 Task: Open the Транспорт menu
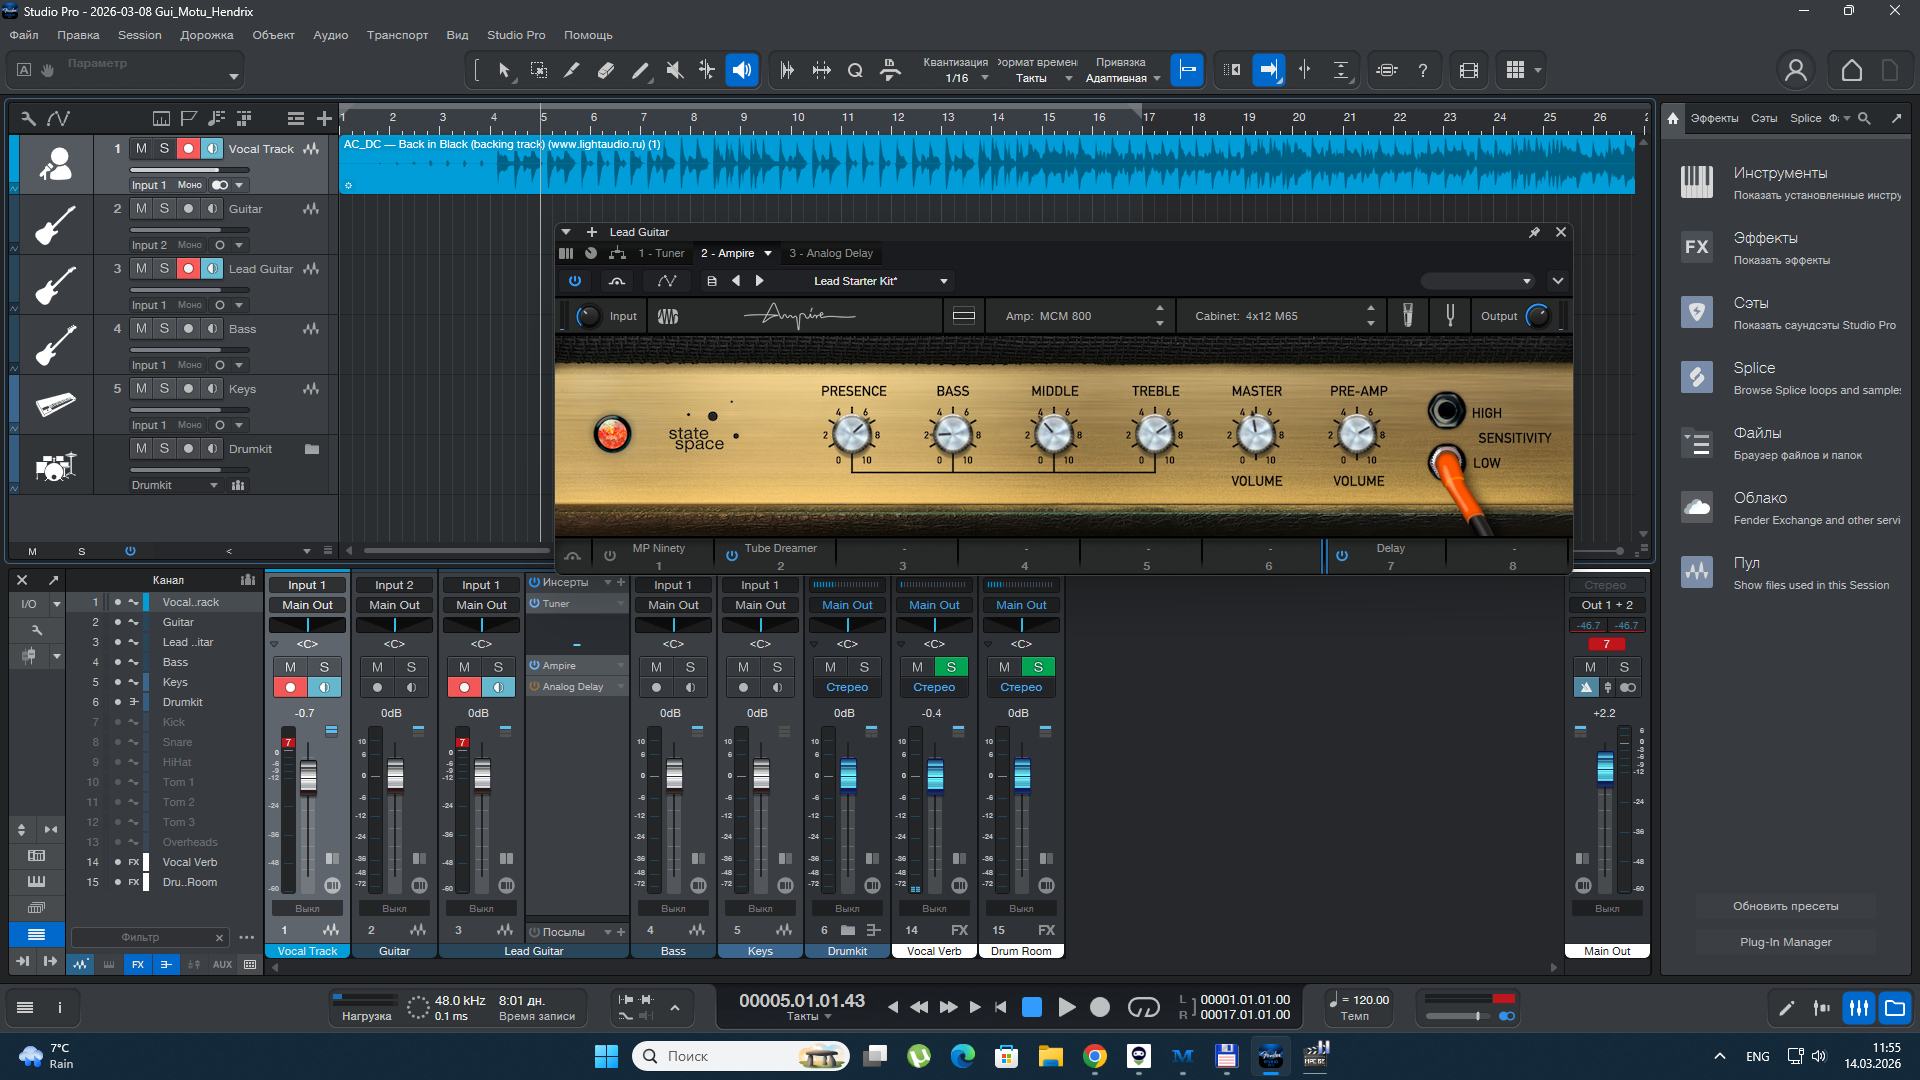(397, 35)
